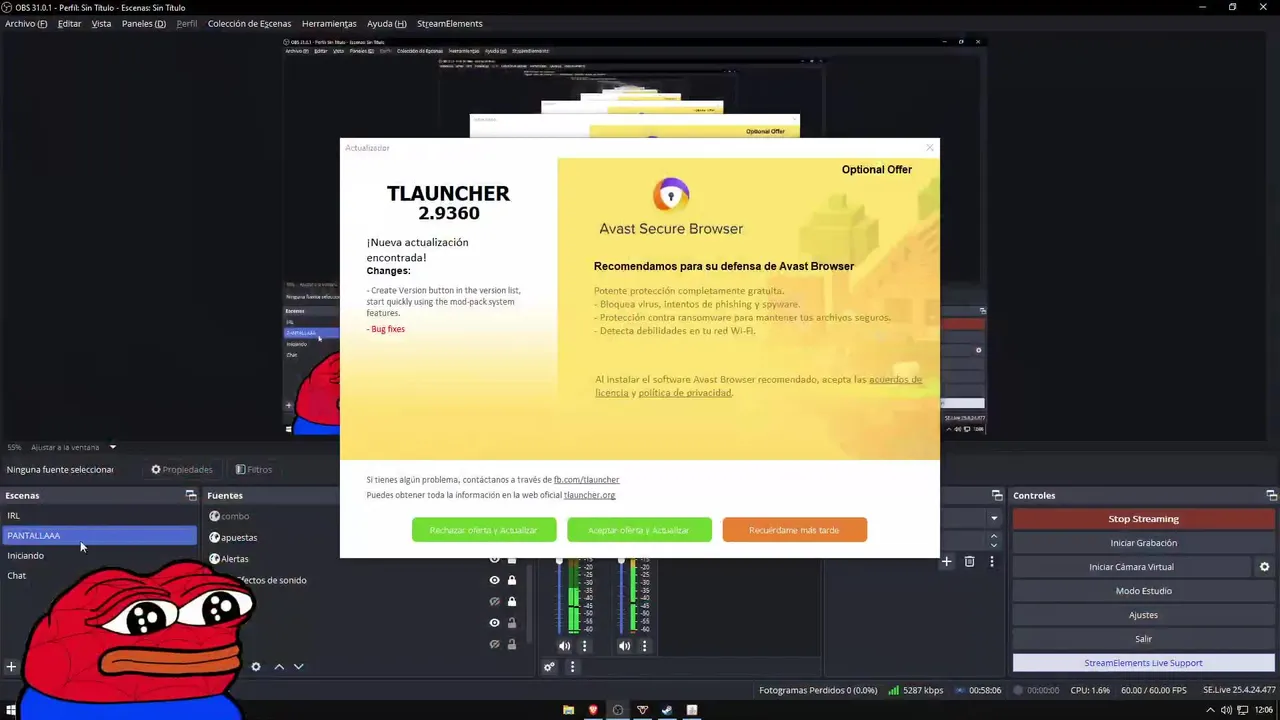This screenshot has height=720, width=1280.
Task: Open Herramientas menu
Action: pyautogui.click(x=329, y=23)
